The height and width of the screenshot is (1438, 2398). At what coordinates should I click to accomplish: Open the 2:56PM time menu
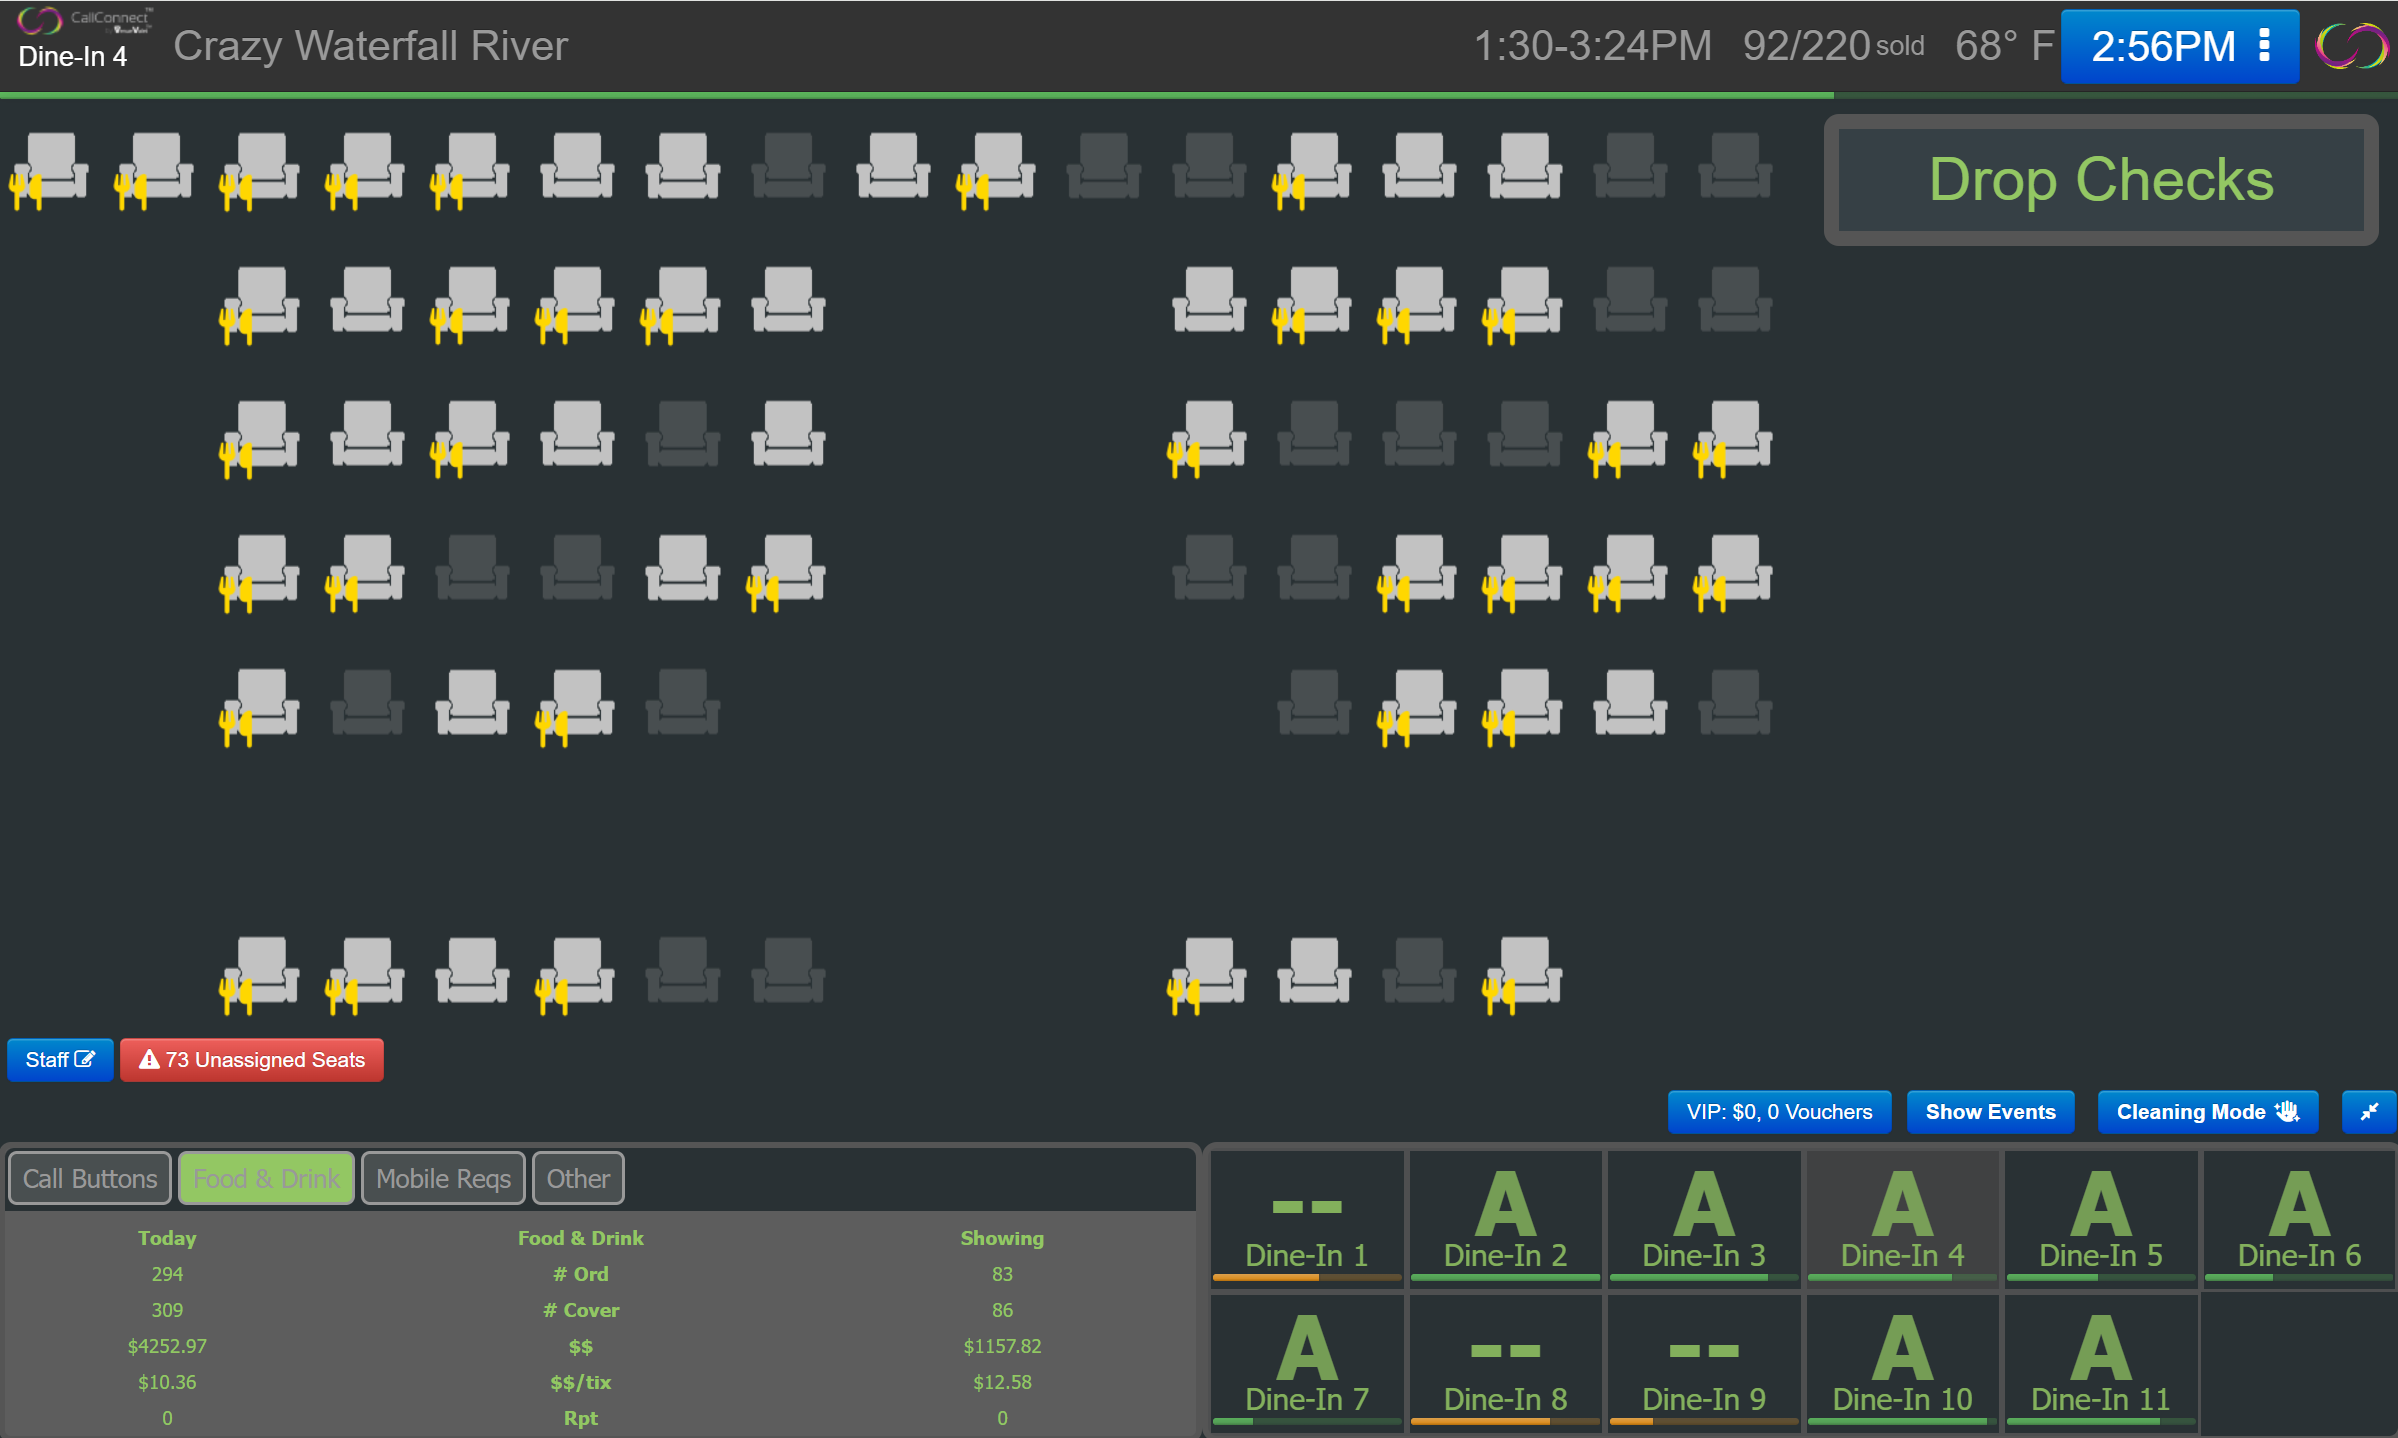pyautogui.click(x=2162, y=46)
